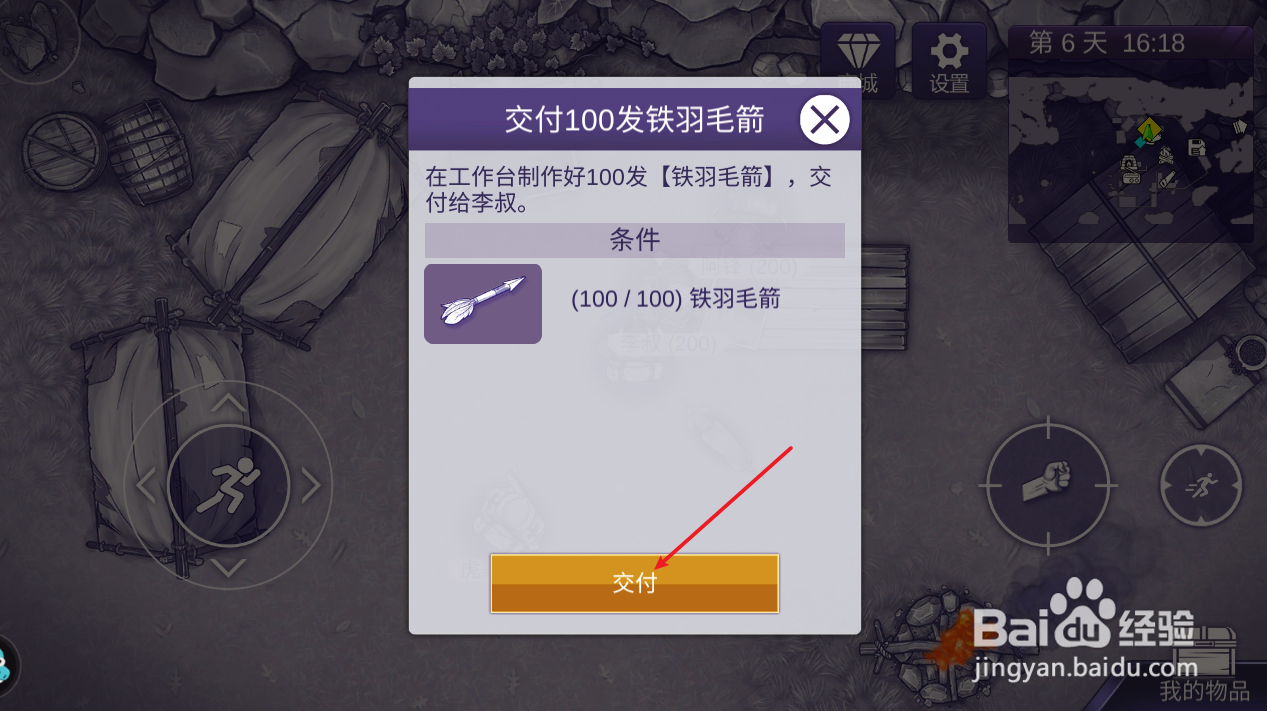Open the 设置 settings gear
Viewport: 1267px width, 711px height.
949,60
